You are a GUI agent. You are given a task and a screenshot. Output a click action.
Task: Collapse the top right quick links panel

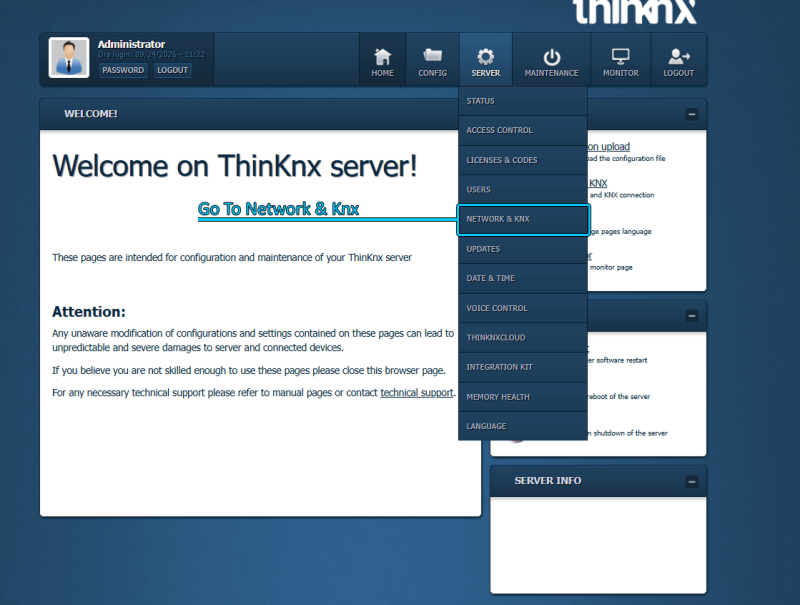coord(692,114)
